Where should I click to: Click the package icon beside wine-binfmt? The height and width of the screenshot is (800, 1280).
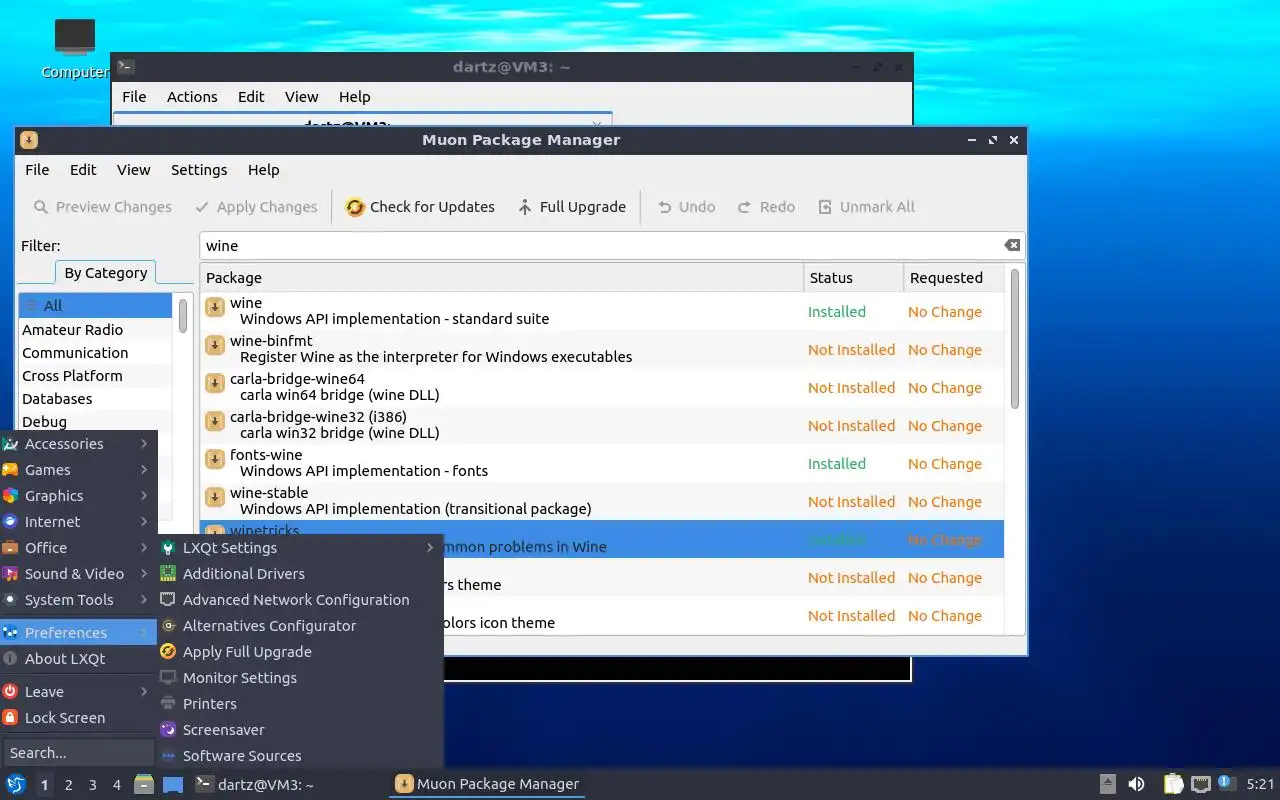click(x=214, y=345)
